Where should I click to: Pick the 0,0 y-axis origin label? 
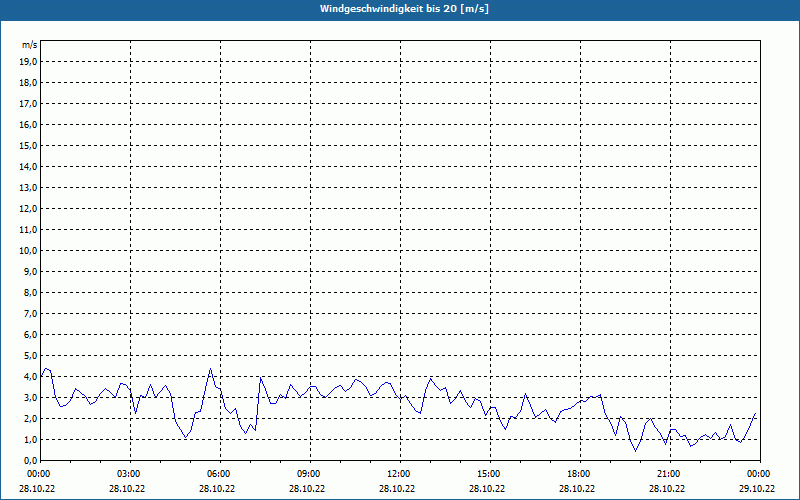point(31,460)
